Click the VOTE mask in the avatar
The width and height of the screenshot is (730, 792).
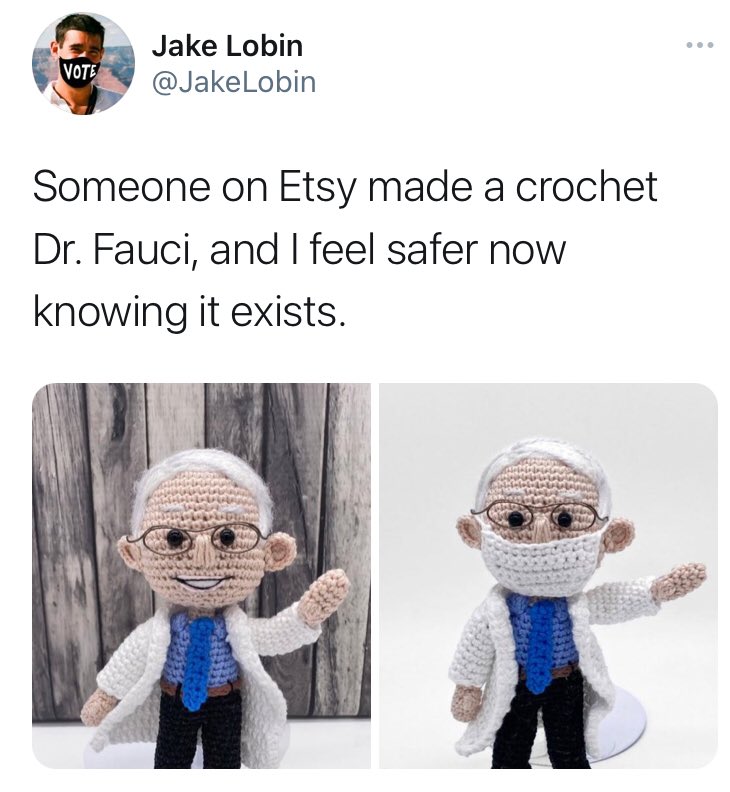pos(81,74)
